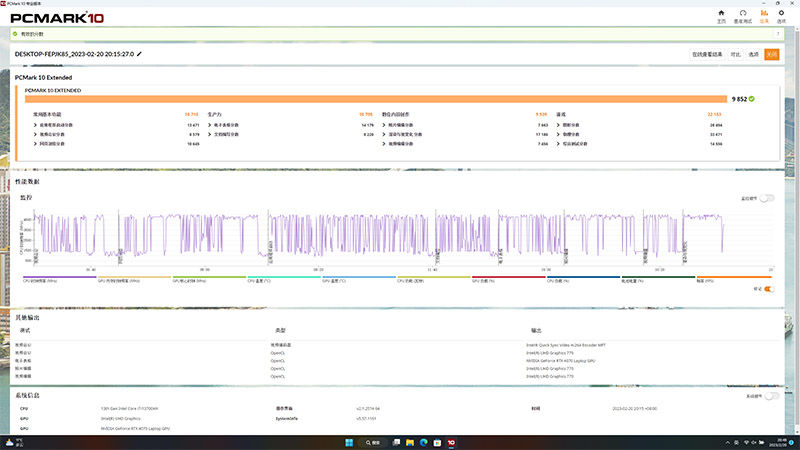Expand the app start-up score row (13 671)
The image size is (800, 450).
pos(116,125)
